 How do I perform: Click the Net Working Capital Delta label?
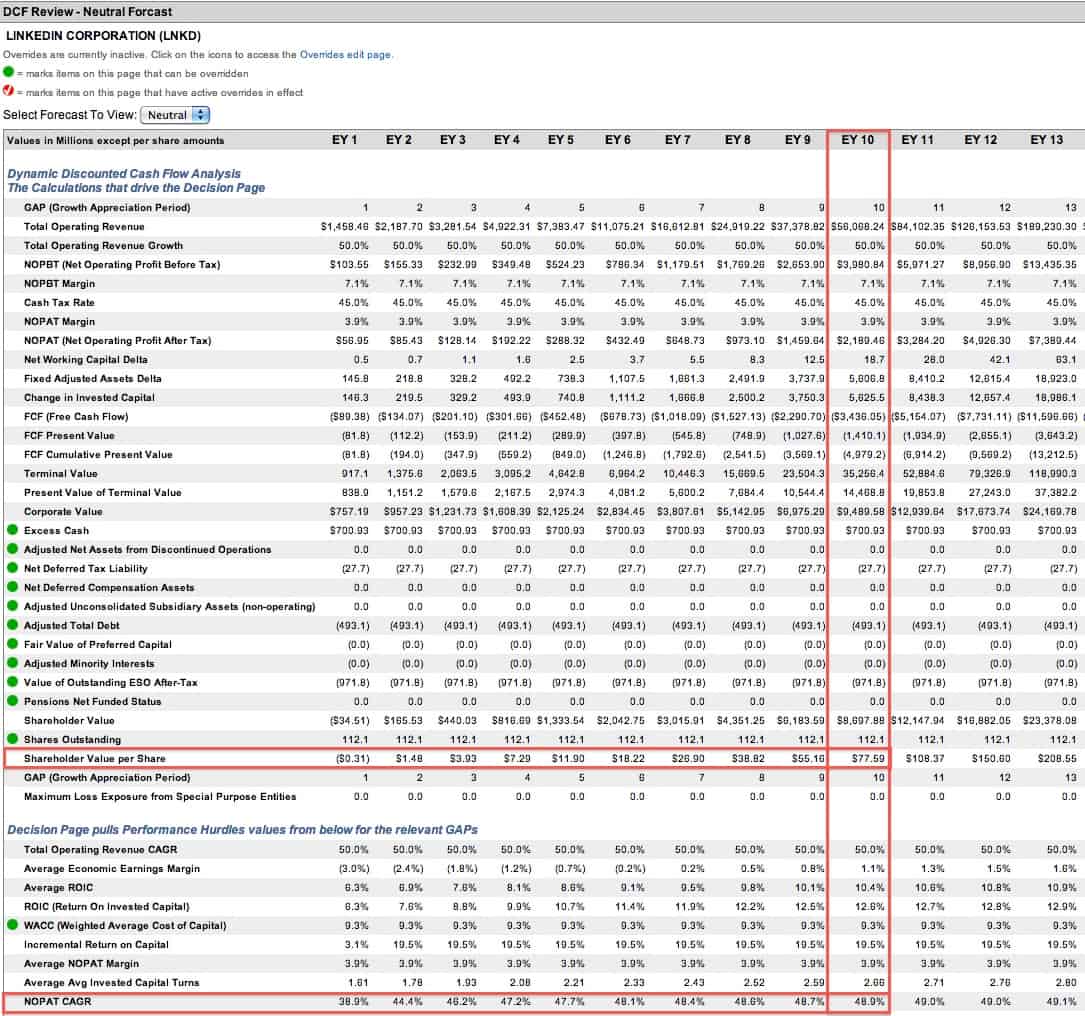pyautogui.click(x=85, y=360)
